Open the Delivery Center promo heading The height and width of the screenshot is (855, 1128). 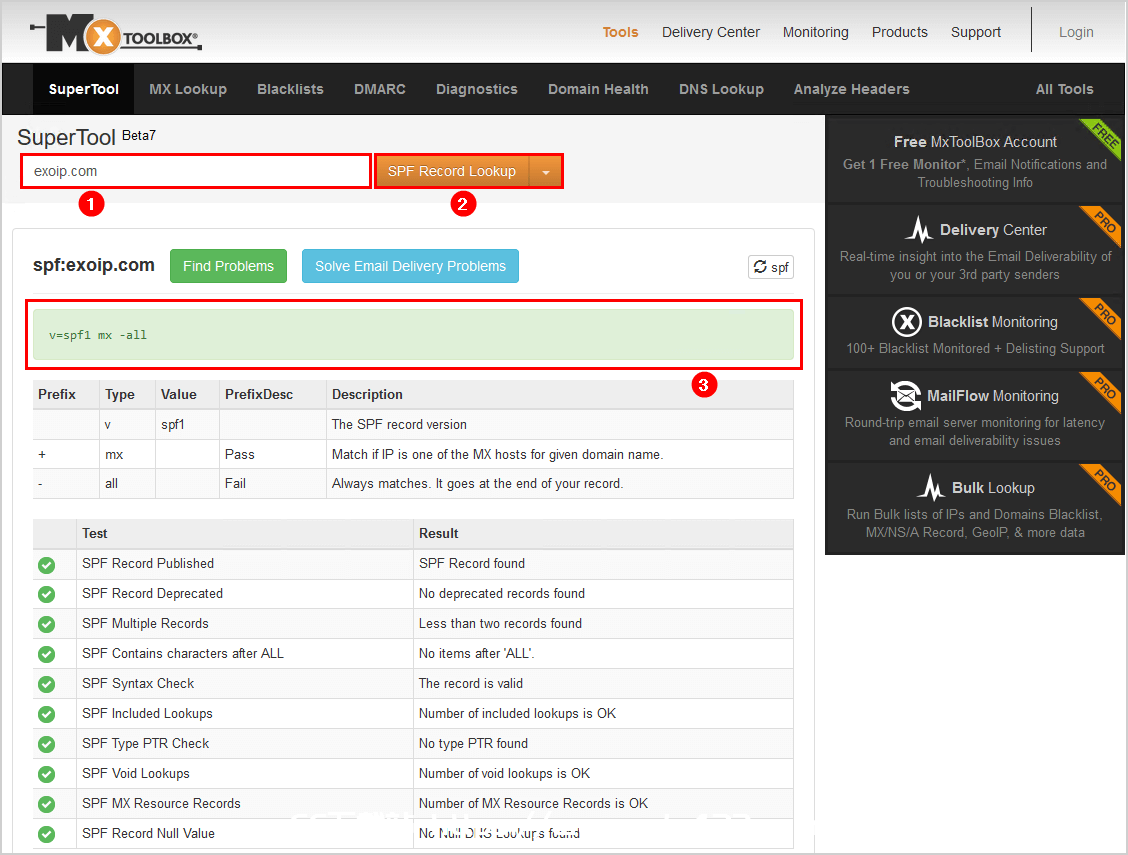(993, 230)
